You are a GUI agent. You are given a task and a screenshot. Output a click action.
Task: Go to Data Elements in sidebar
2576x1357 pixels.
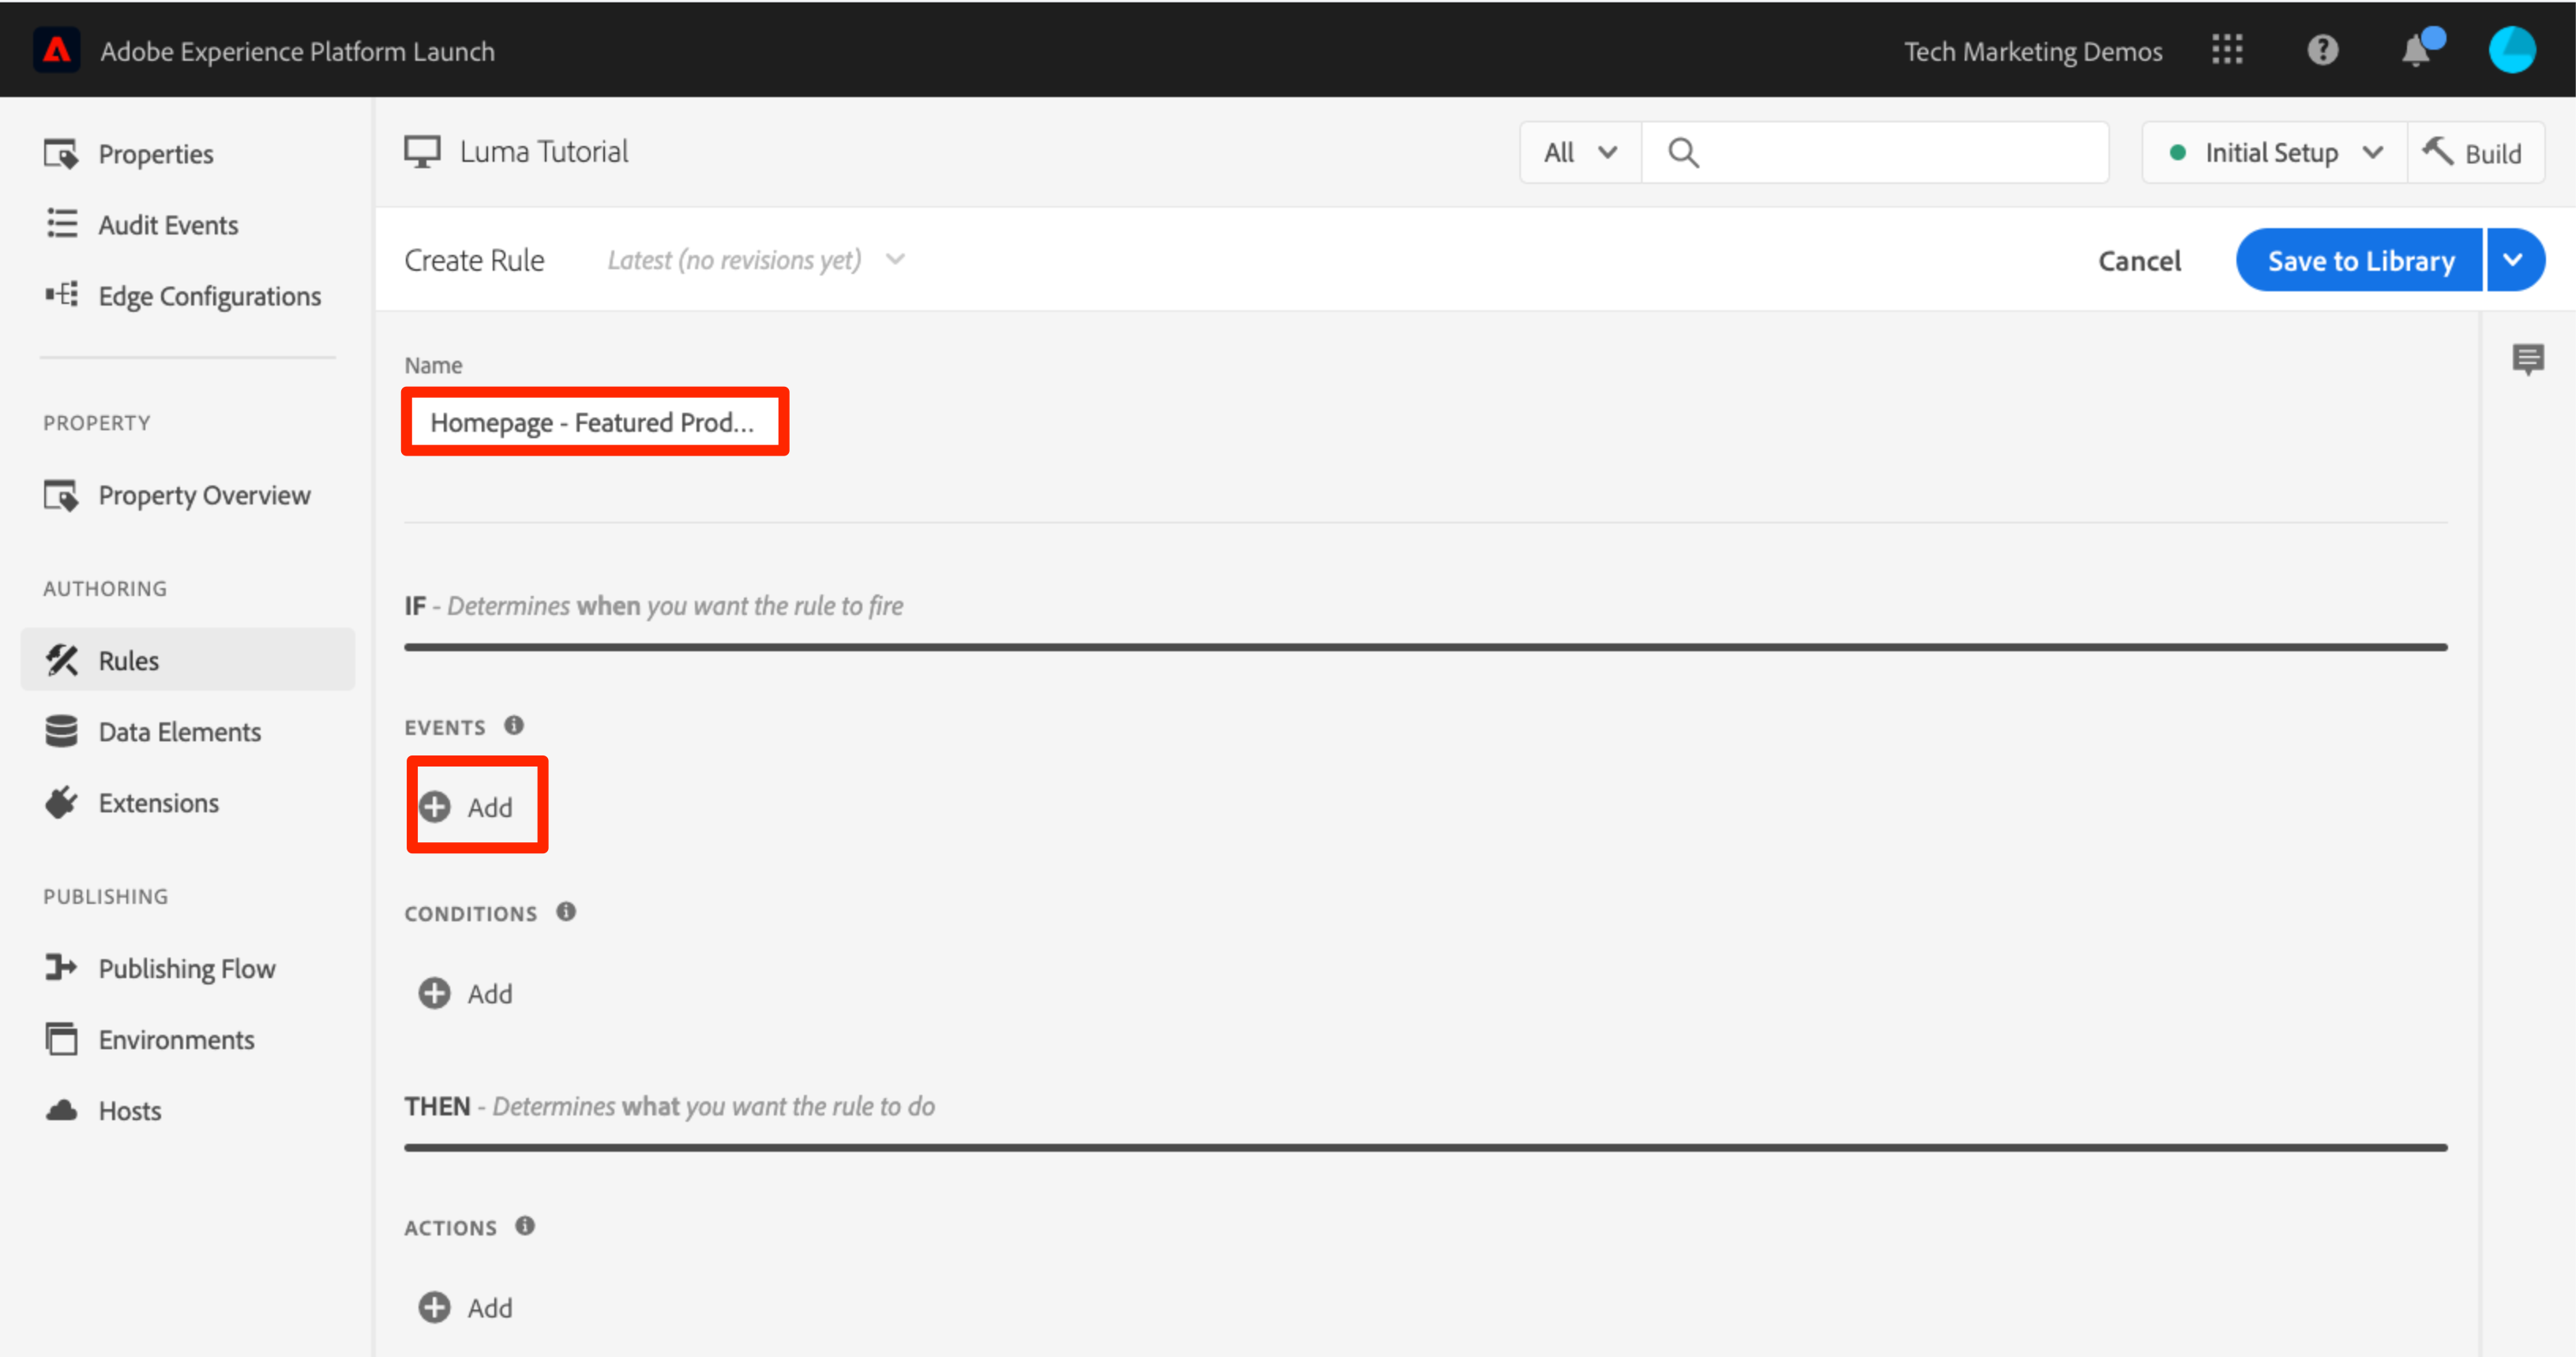click(179, 732)
